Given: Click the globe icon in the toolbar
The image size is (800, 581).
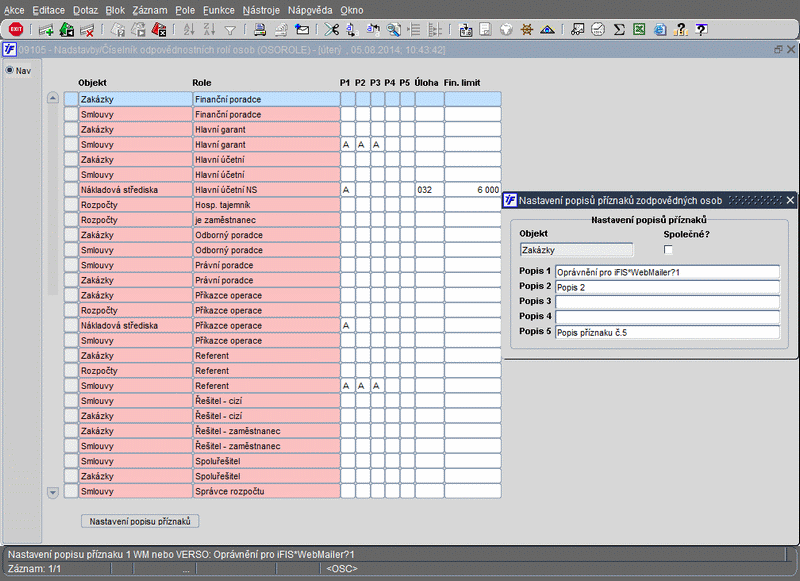Looking at the screenshot, I should pos(506,30).
